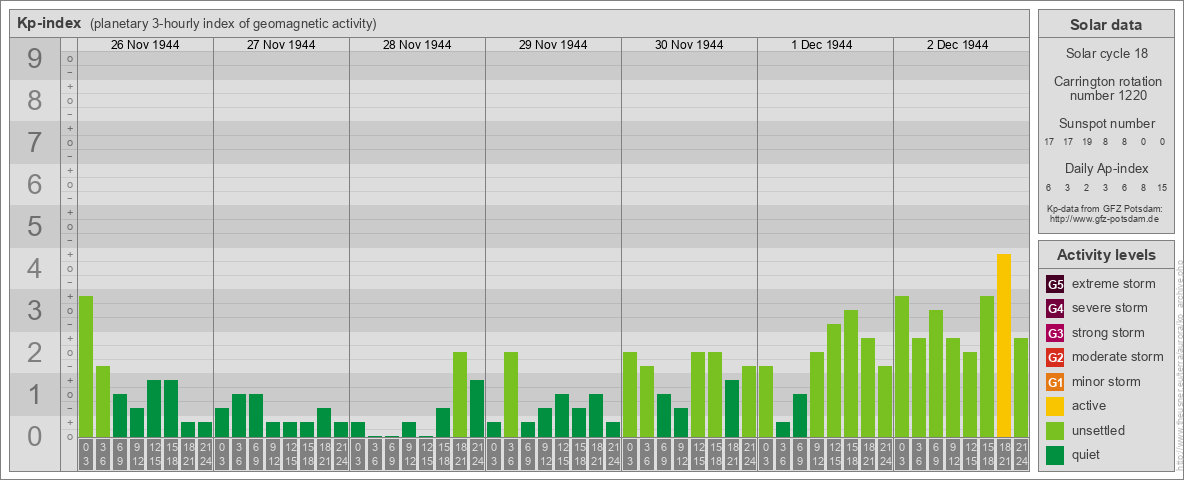Click the Kp scale number 9
Image resolution: width=1184 pixels, height=480 pixels.
[x=35, y=59]
